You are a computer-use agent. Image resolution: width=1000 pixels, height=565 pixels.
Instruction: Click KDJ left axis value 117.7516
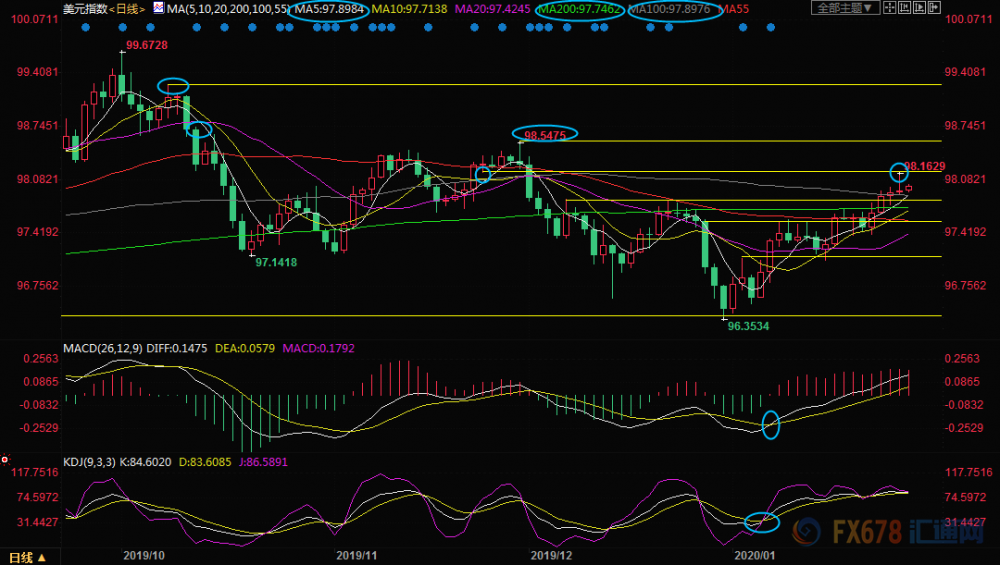[x=35, y=473]
